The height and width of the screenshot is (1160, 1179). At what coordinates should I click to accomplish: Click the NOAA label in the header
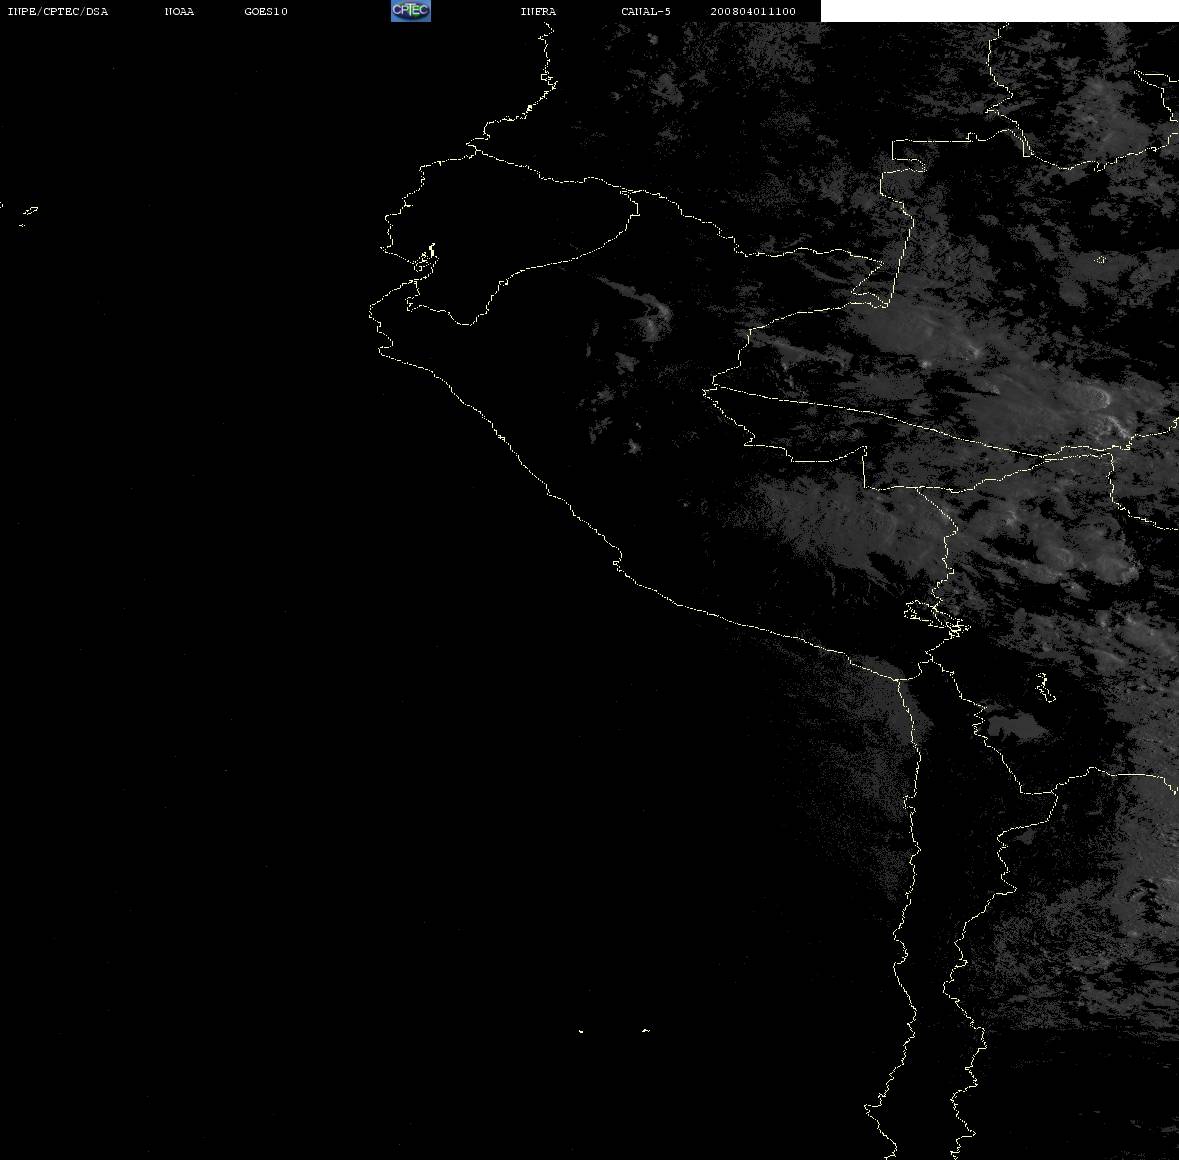tap(179, 11)
